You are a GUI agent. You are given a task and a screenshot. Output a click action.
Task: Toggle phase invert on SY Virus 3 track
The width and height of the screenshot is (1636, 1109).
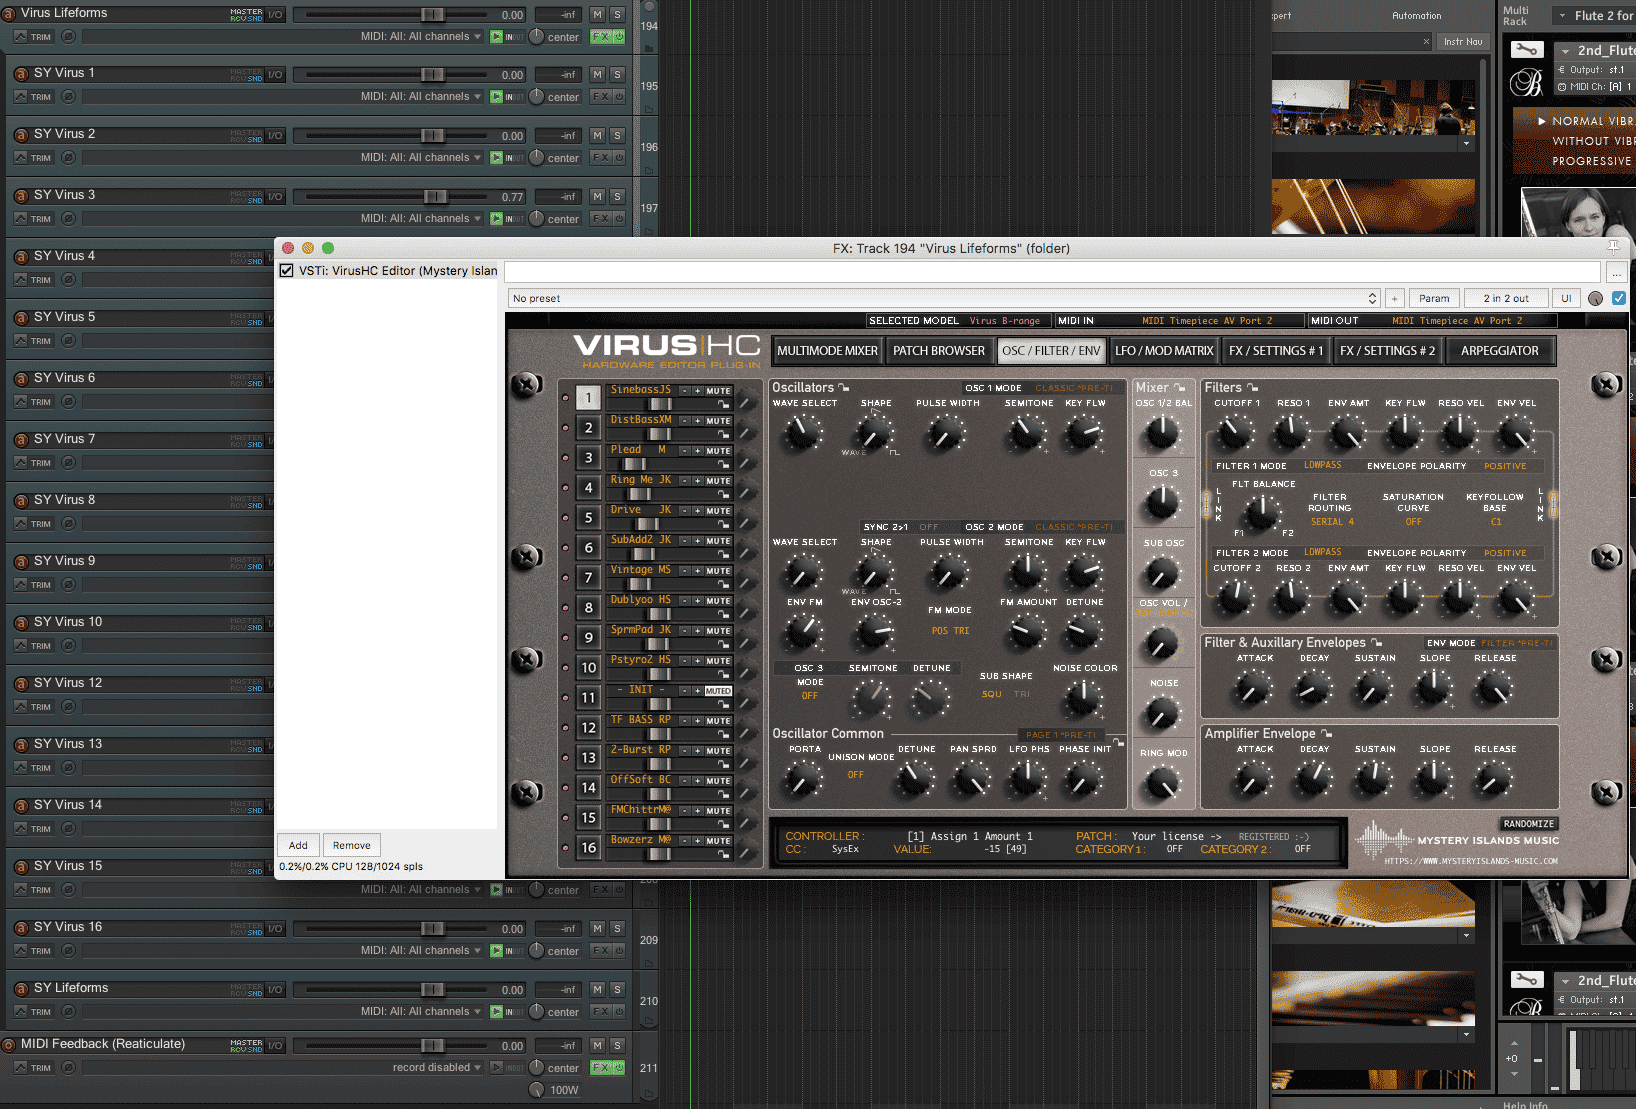(68, 219)
